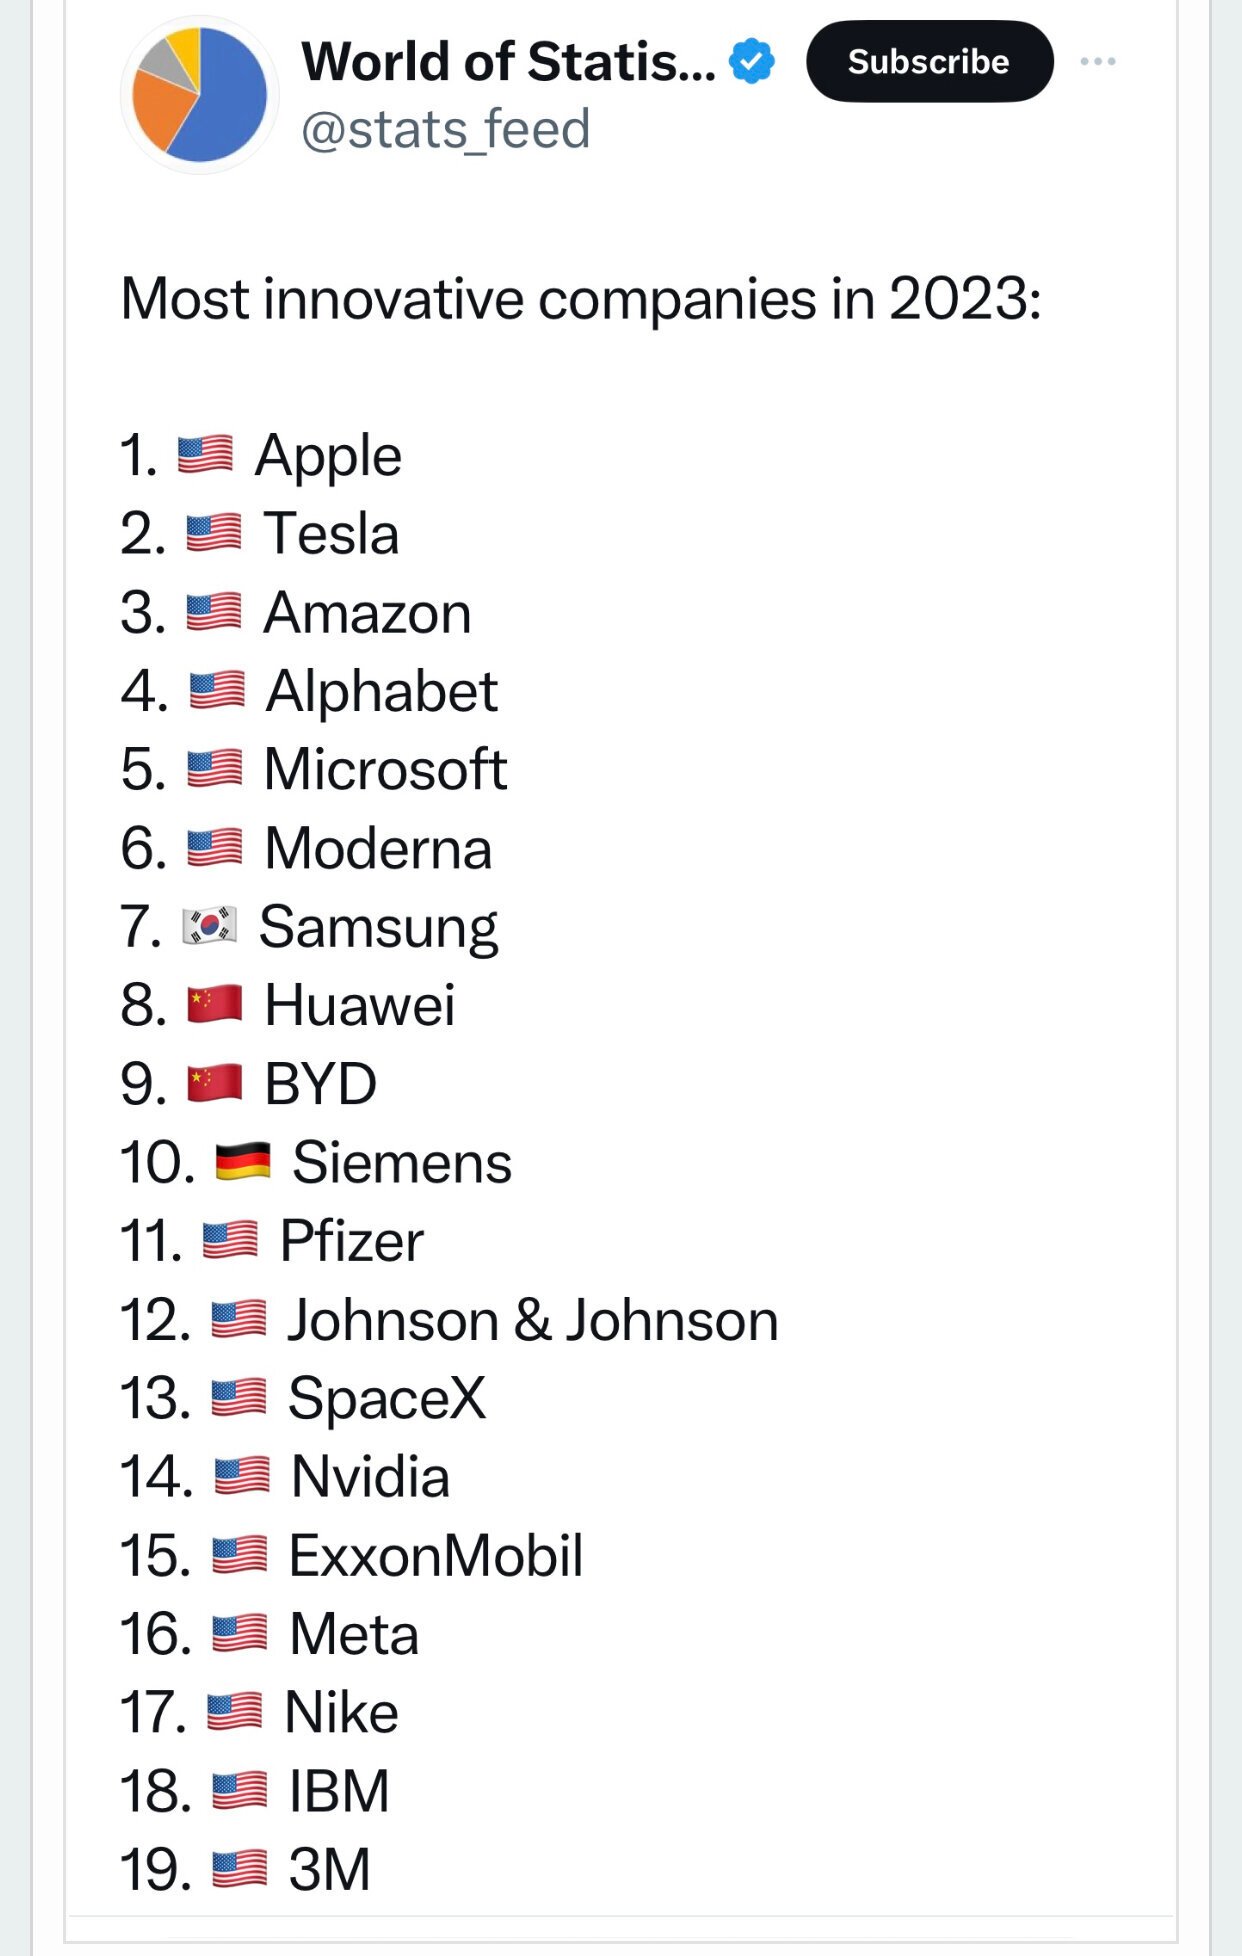Click the US flag beside Apple
Image resolution: width=1242 pixels, height=1956 pixels.
pyautogui.click(x=205, y=454)
